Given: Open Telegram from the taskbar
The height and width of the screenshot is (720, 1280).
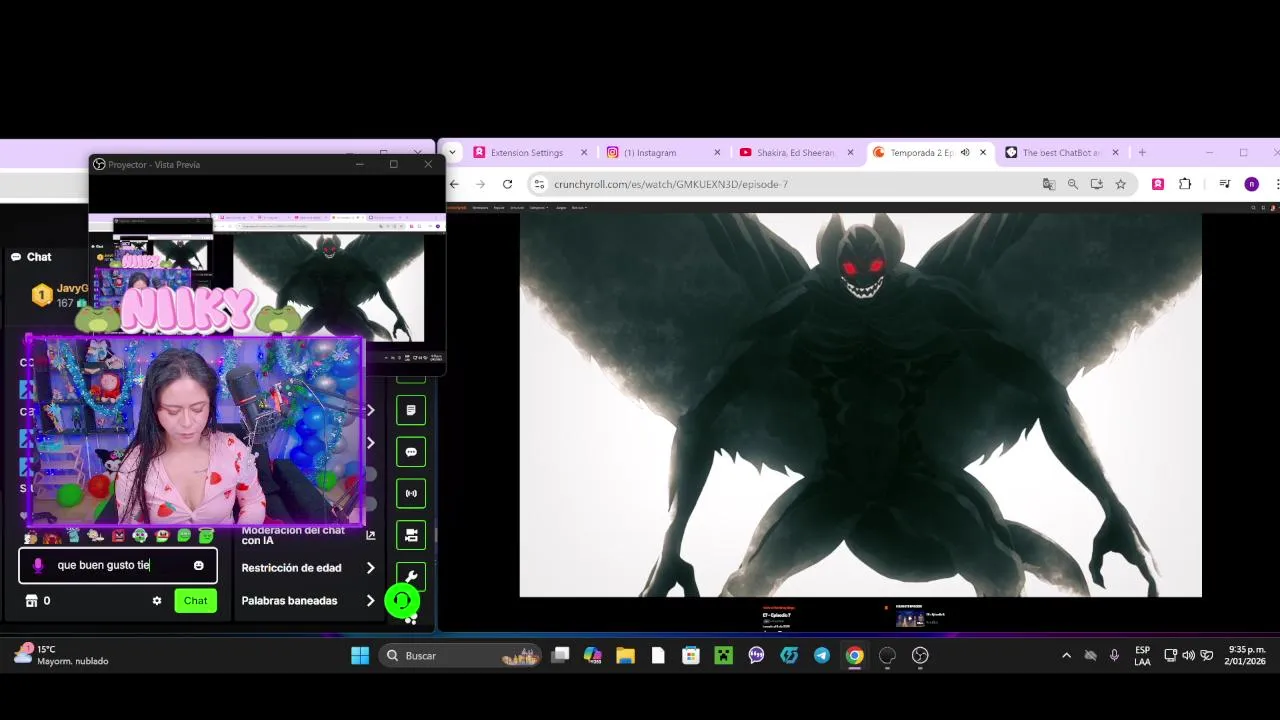Looking at the screenshot, I should (x=822, y=656).
